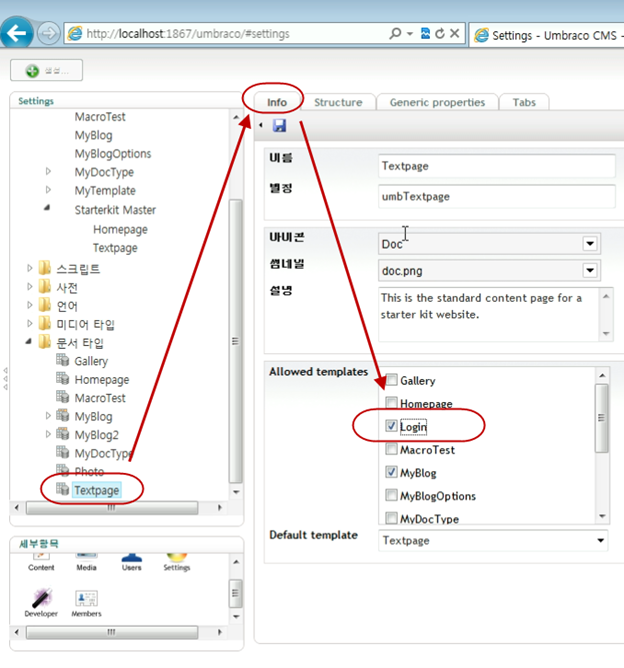
Task: Click the Textpage name input field
Action: pos(497,166)
